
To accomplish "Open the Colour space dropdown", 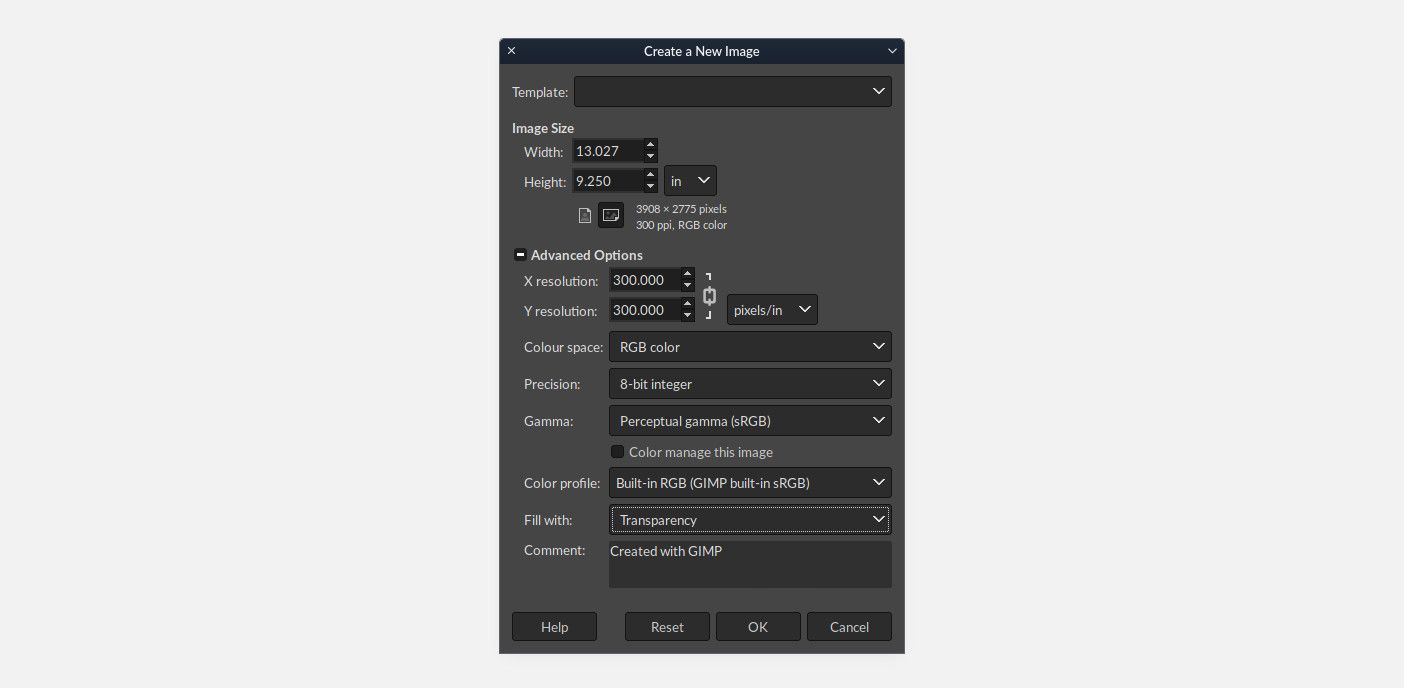I will point(750,347).
